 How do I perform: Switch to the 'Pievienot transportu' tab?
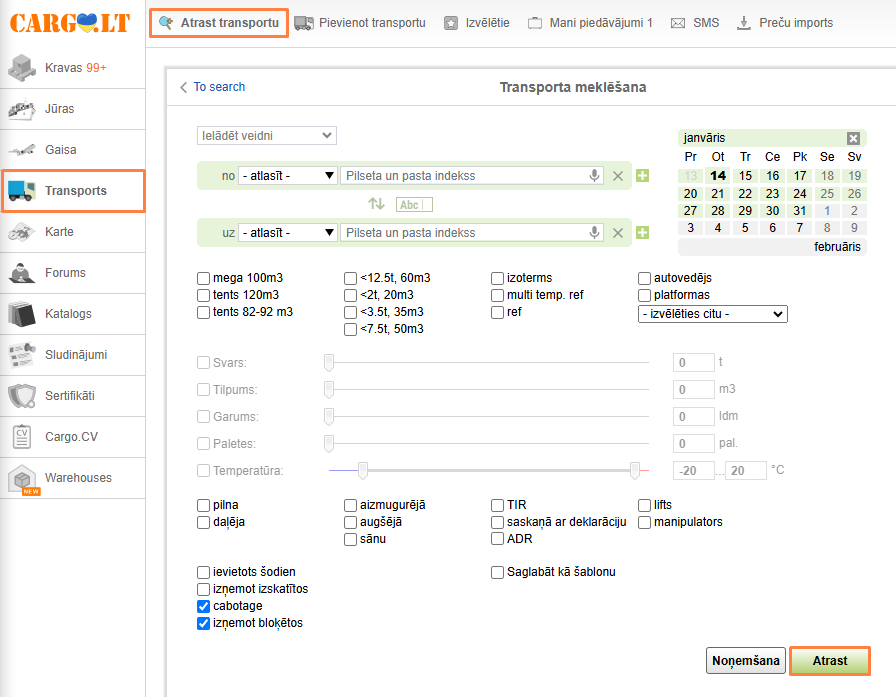(x=360, y=22)
